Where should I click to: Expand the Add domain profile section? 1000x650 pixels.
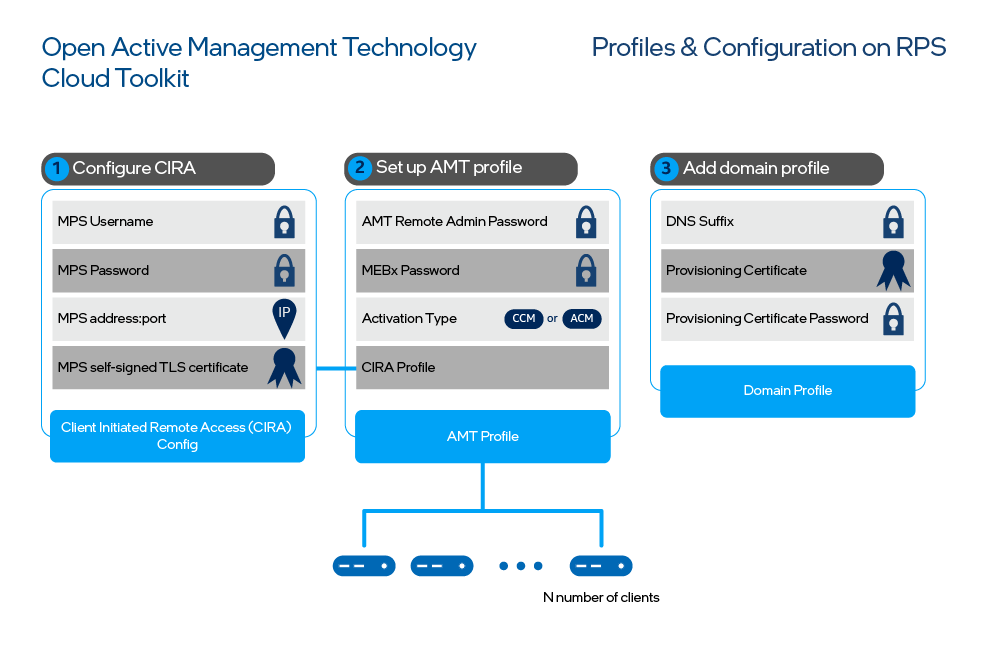coord(766,169)
